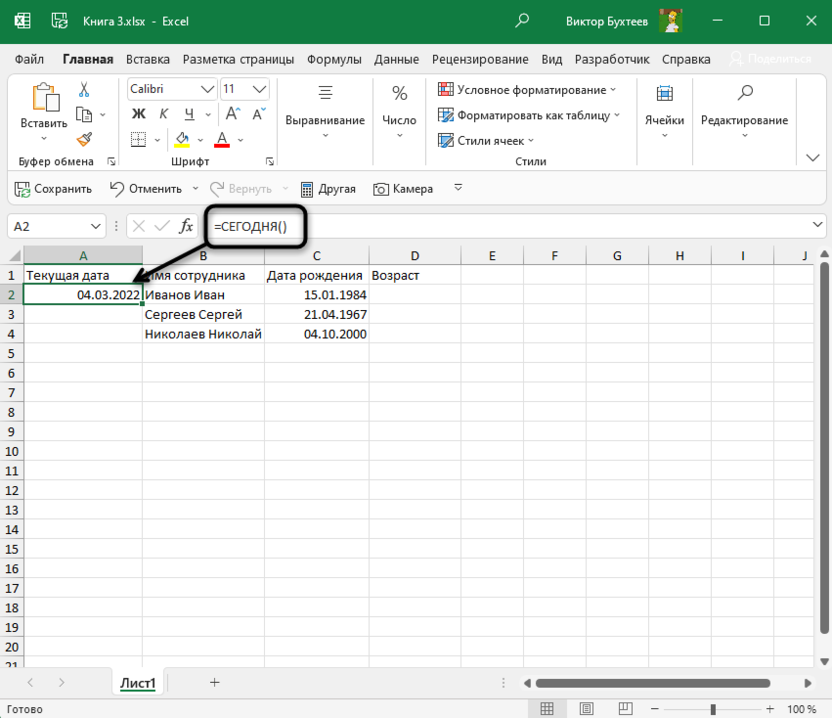Viewport: 832px width, 718px height.
Task: Click the Отменить undo button
Action: coord(145,188)
